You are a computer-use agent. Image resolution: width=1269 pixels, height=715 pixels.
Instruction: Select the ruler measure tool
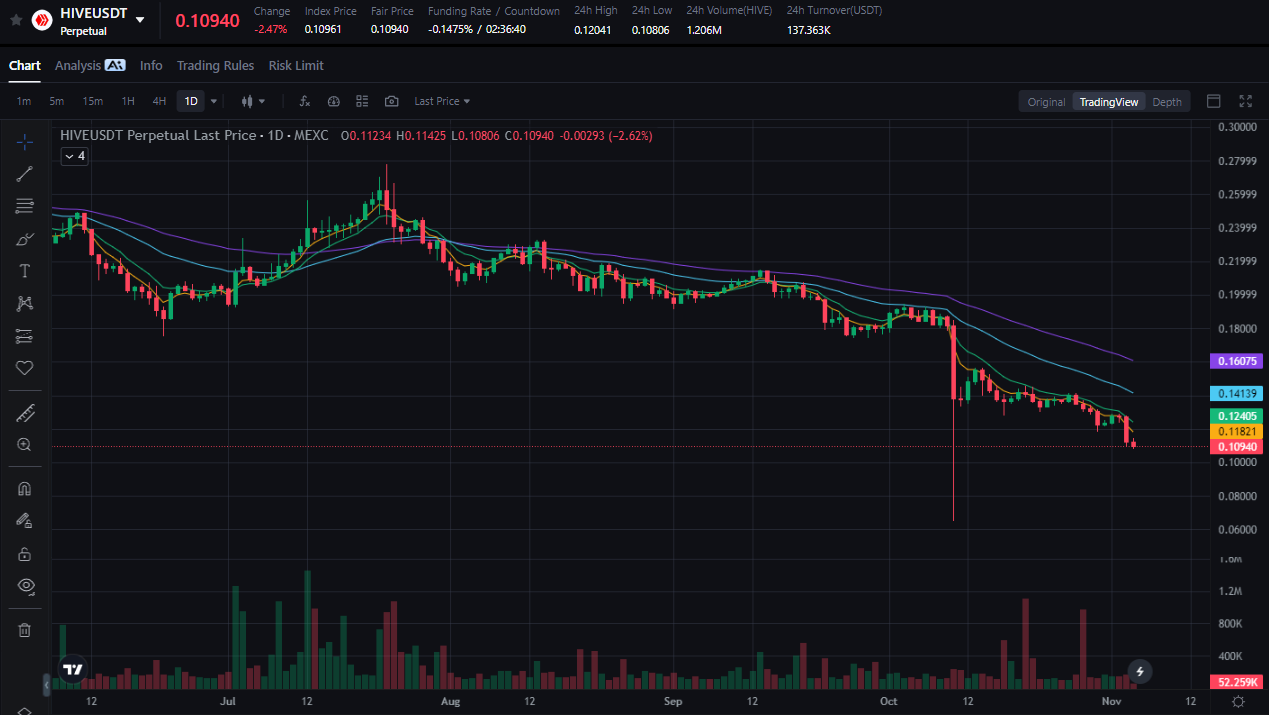tap(25, 412)
